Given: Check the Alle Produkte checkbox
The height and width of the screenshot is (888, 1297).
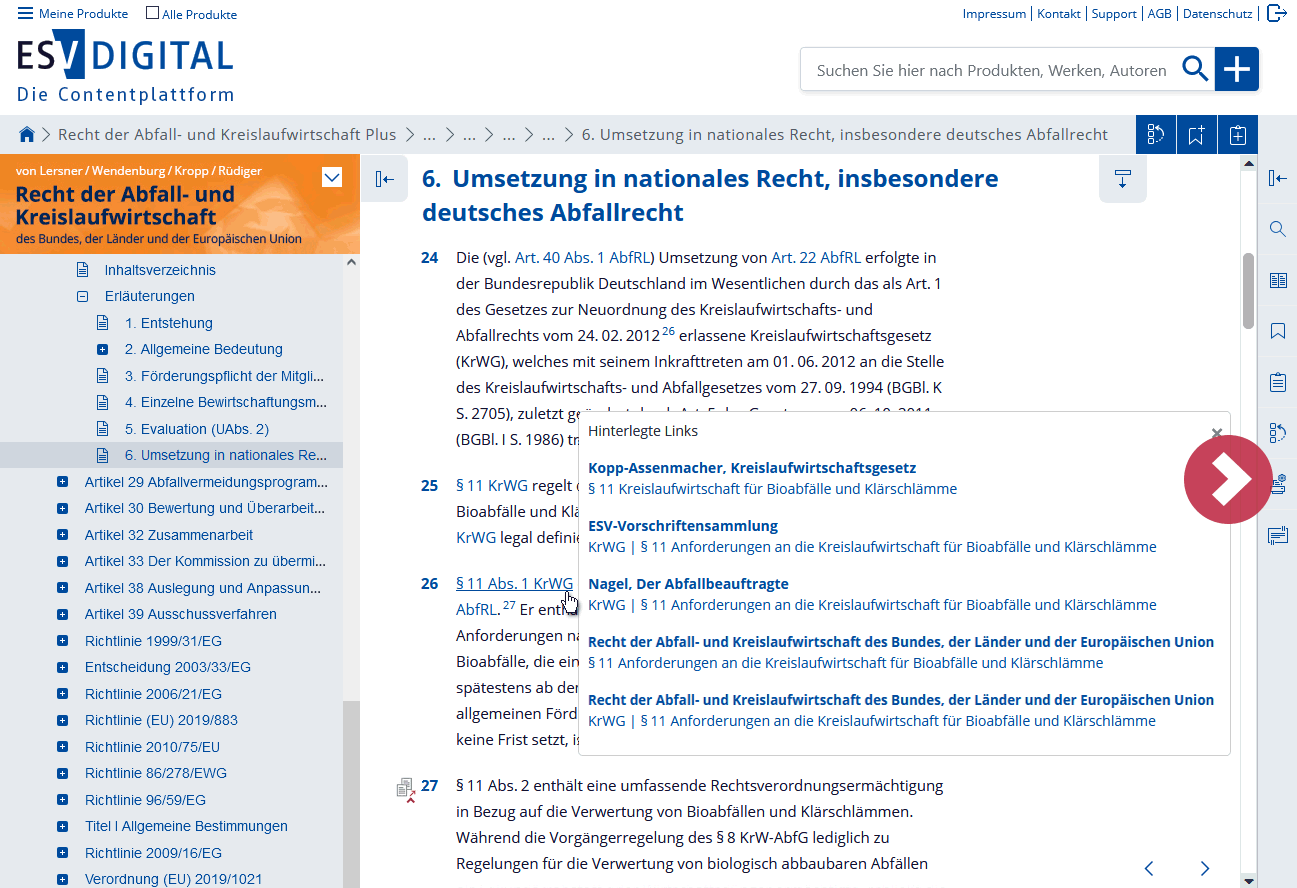Looking at the screenshot, I should tap(152, 13).
